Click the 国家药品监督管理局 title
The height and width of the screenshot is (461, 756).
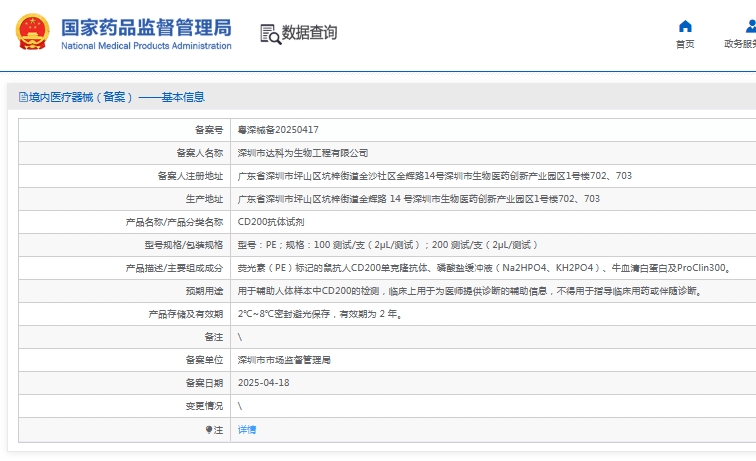[146, 27]
